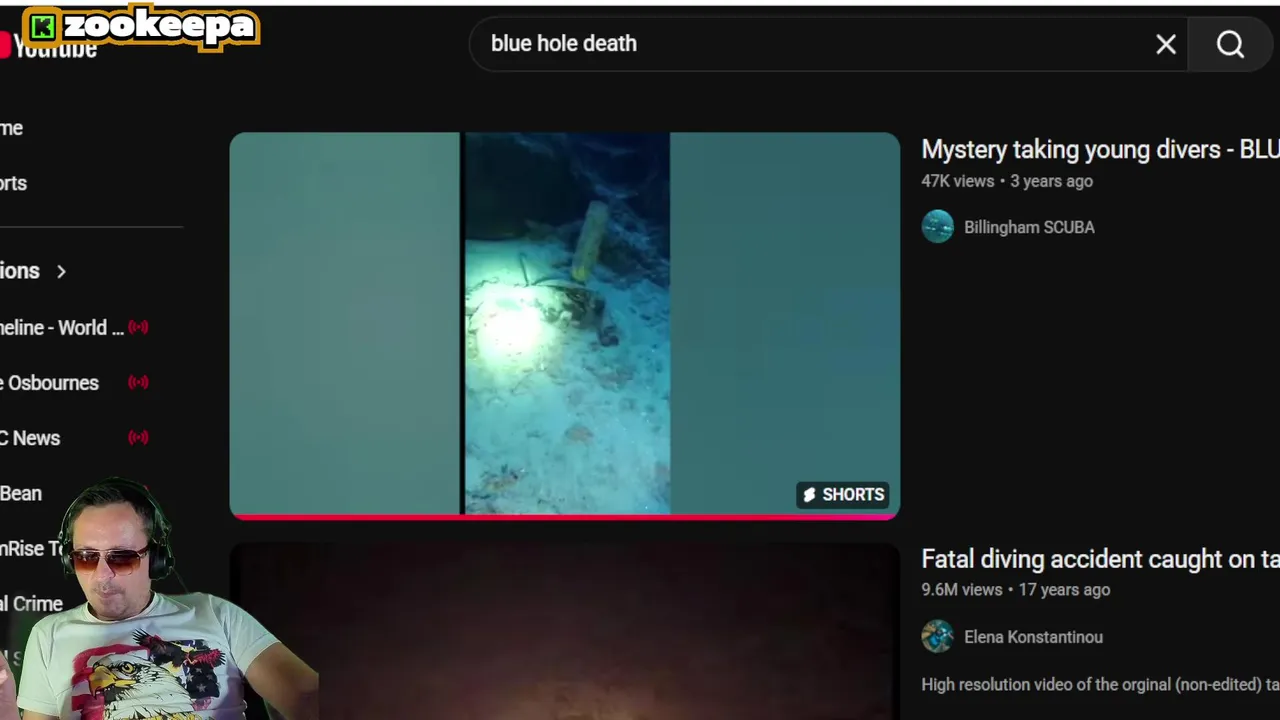The height and width of the screenshot is (720, 1280).
Task: Click the YouTube logo to go home
Action: [x=48, y=45]
